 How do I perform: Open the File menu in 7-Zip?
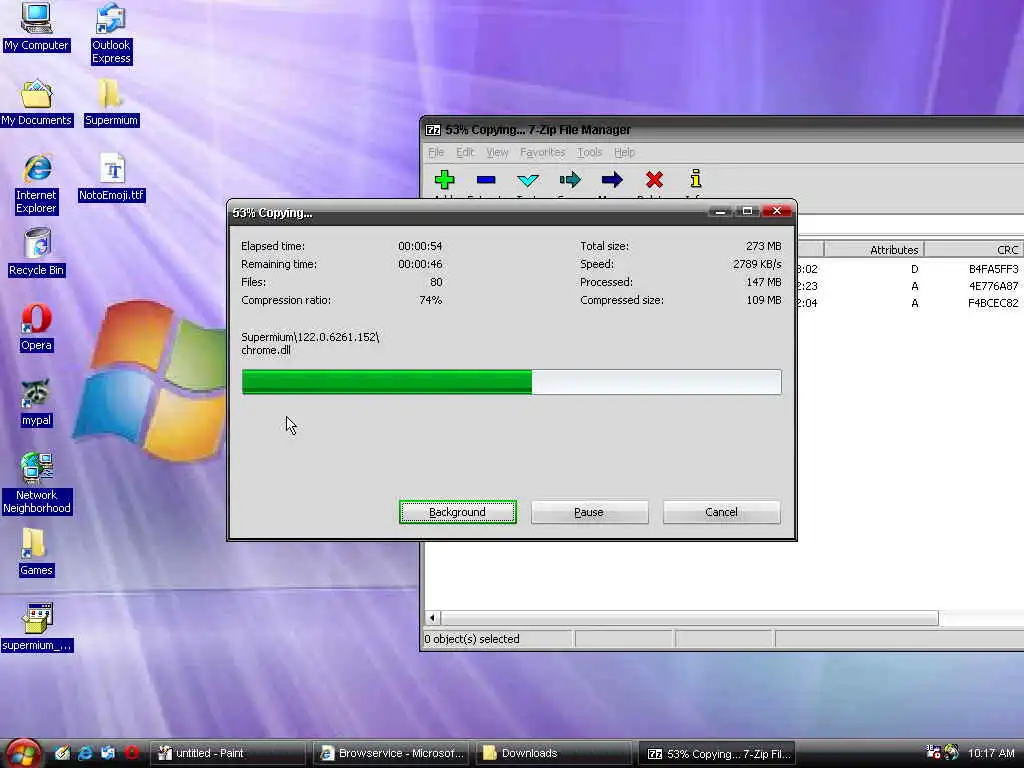(436, 152)
